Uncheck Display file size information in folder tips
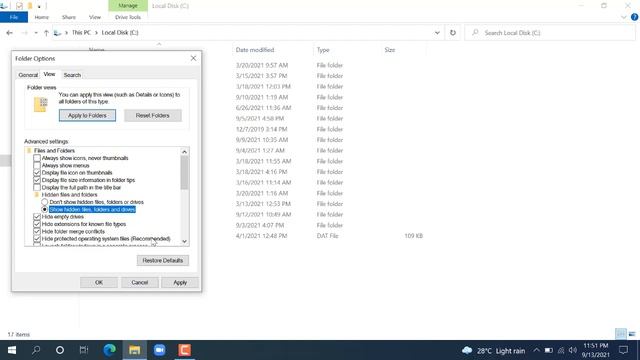 tap(37, 180)
